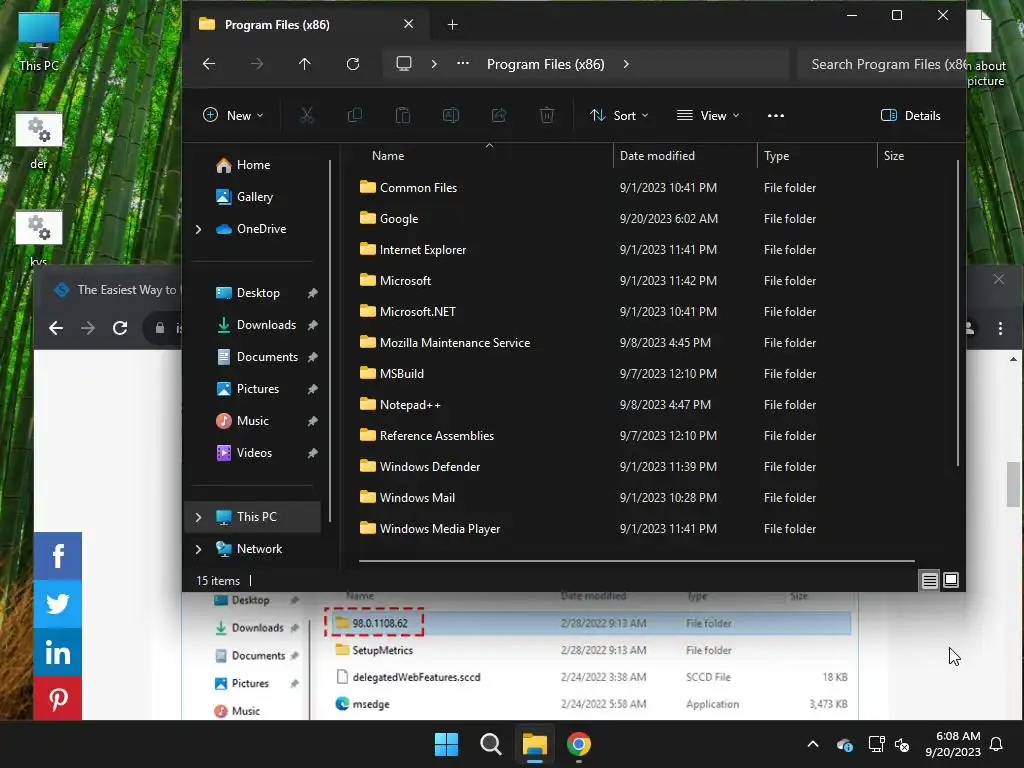Open pinned Pictures folder
1024x768 pixels.
click(258, 389)
